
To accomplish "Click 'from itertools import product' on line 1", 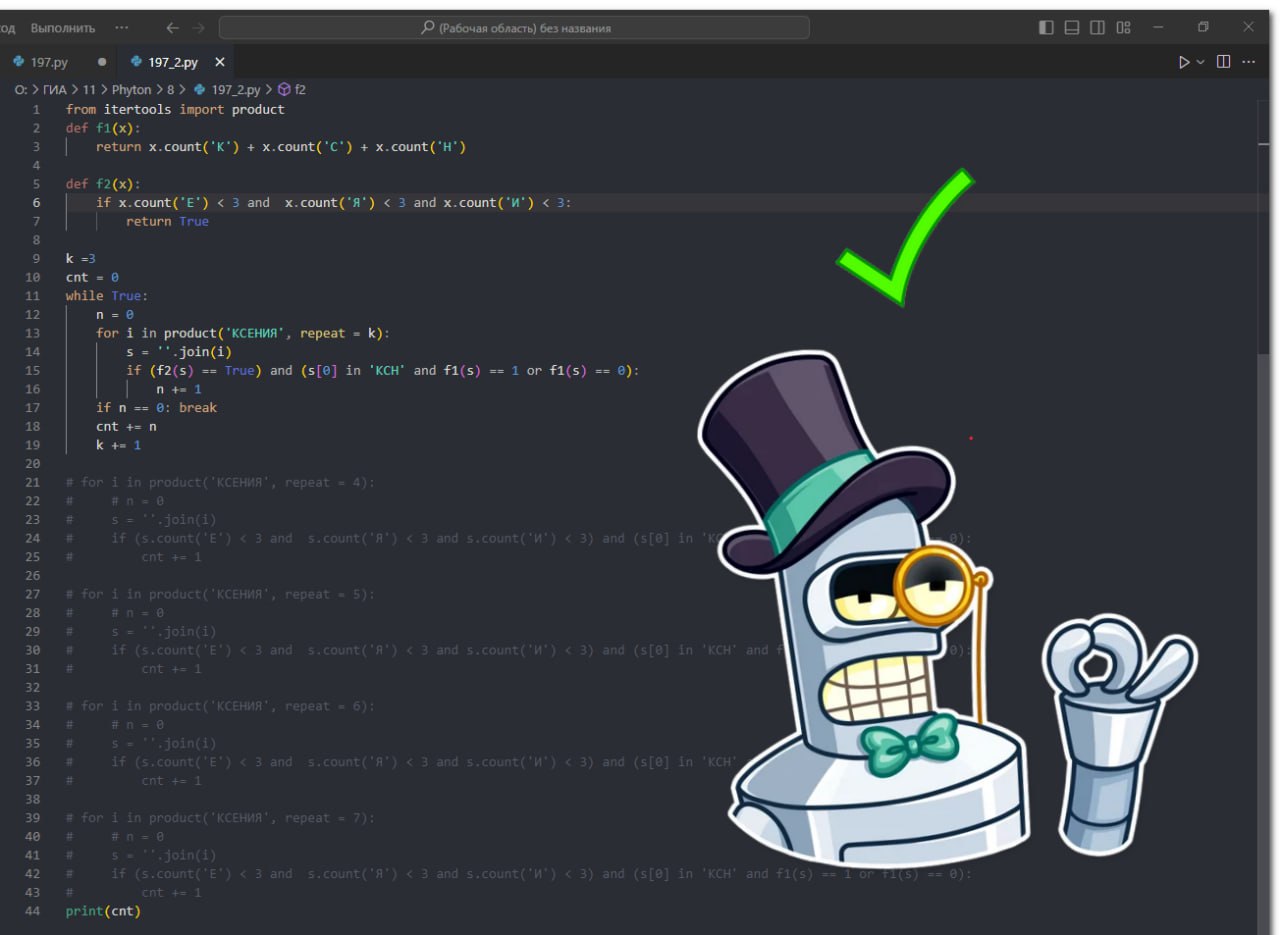I will (175, 110).
